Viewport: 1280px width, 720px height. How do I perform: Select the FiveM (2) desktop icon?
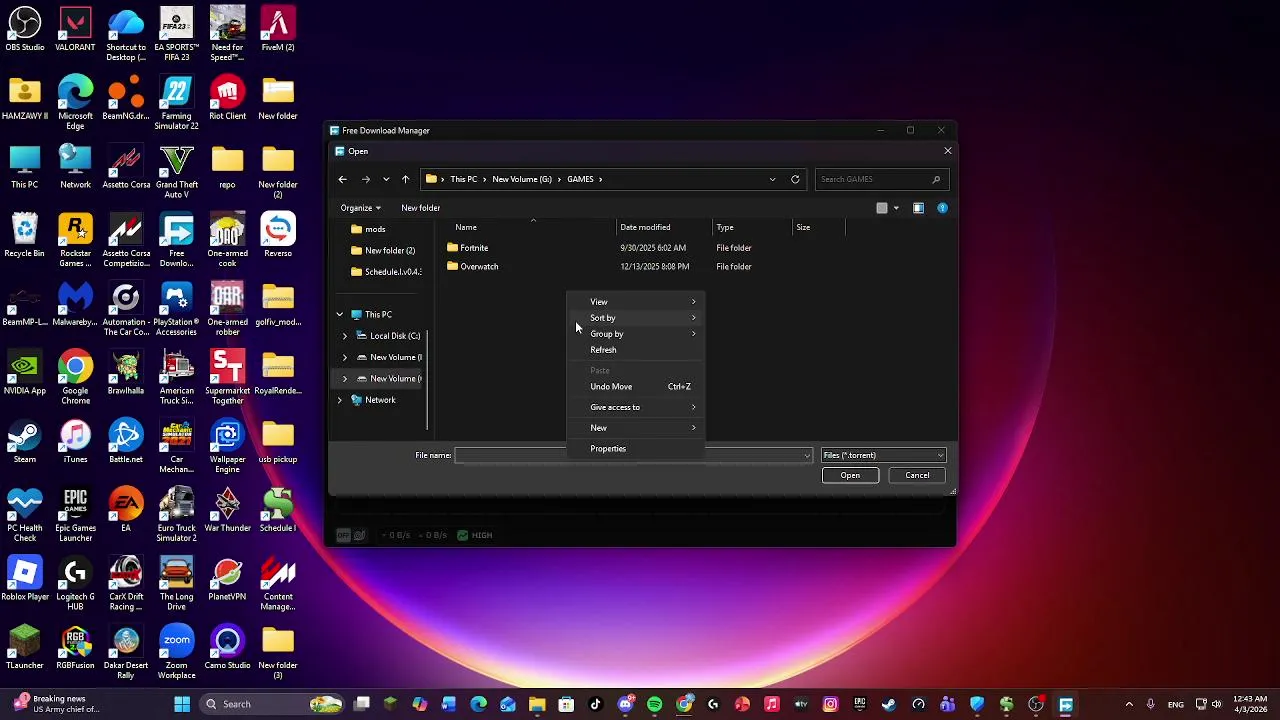coord(278,30)
